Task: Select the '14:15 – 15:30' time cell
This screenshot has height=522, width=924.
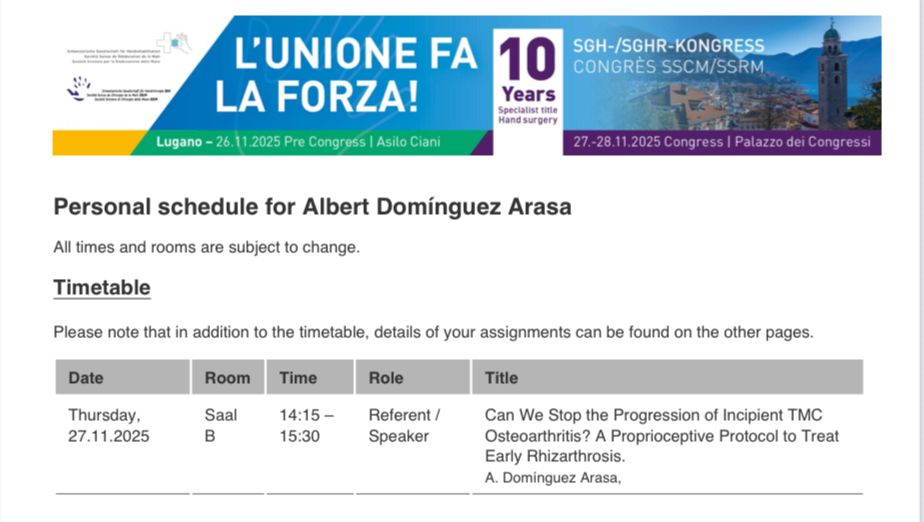Action: [307, 425]
